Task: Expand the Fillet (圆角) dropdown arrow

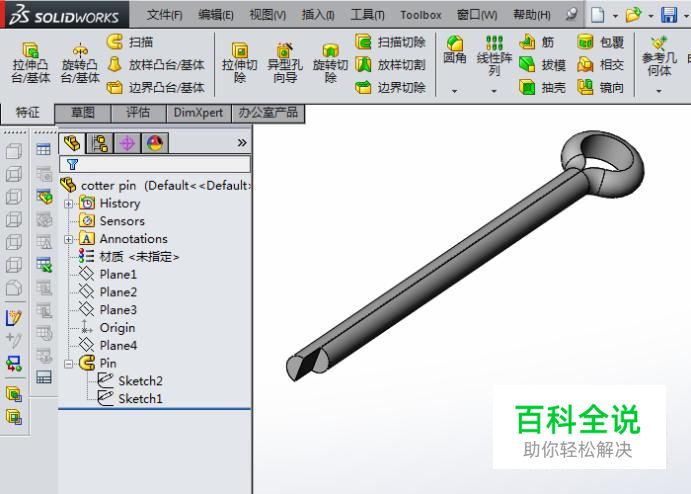Action: (454, 91)
